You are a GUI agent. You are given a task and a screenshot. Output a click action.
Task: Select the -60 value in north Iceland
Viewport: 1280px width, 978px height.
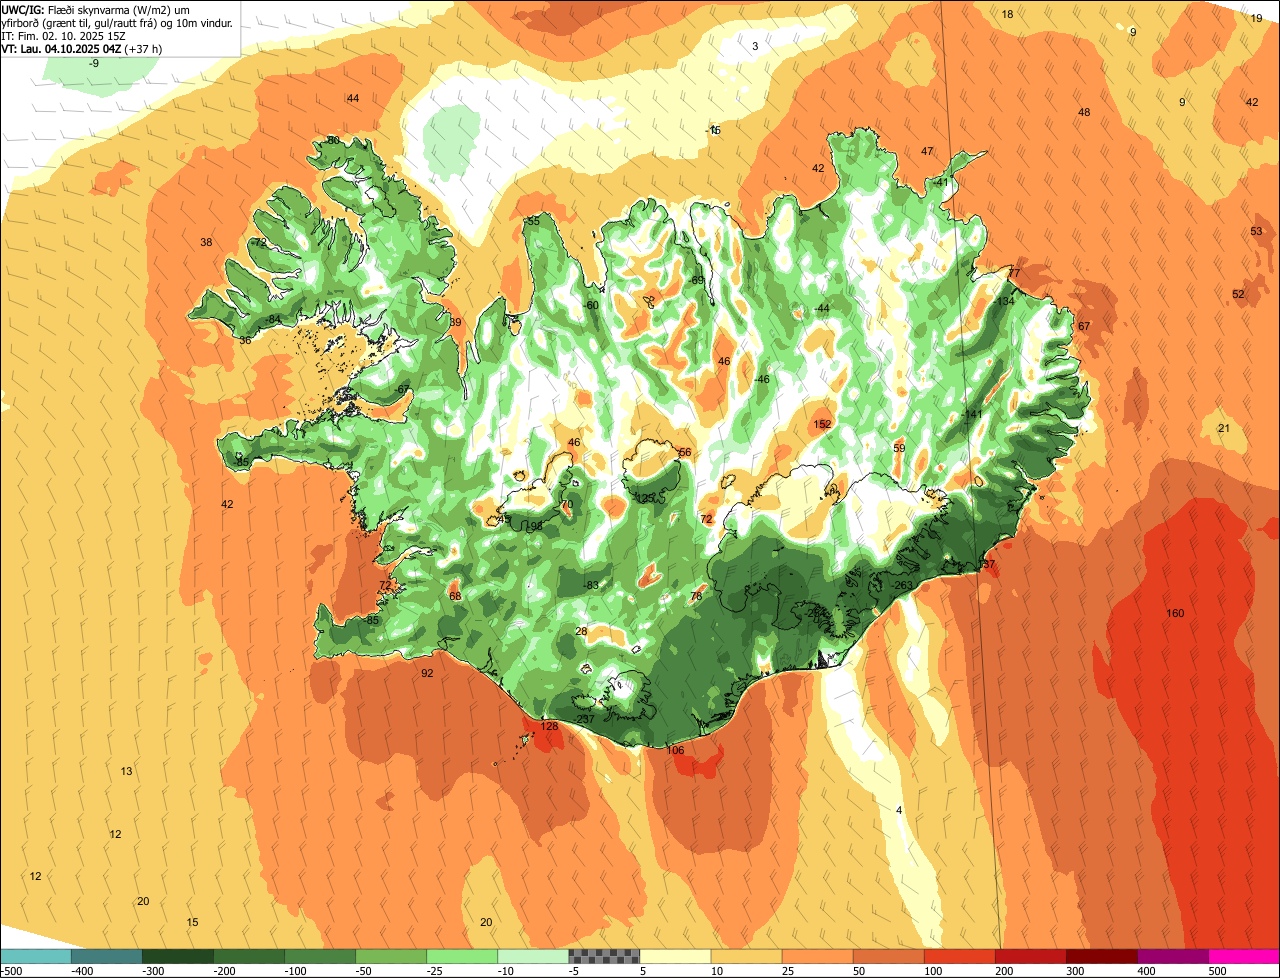tap(590, 305)
